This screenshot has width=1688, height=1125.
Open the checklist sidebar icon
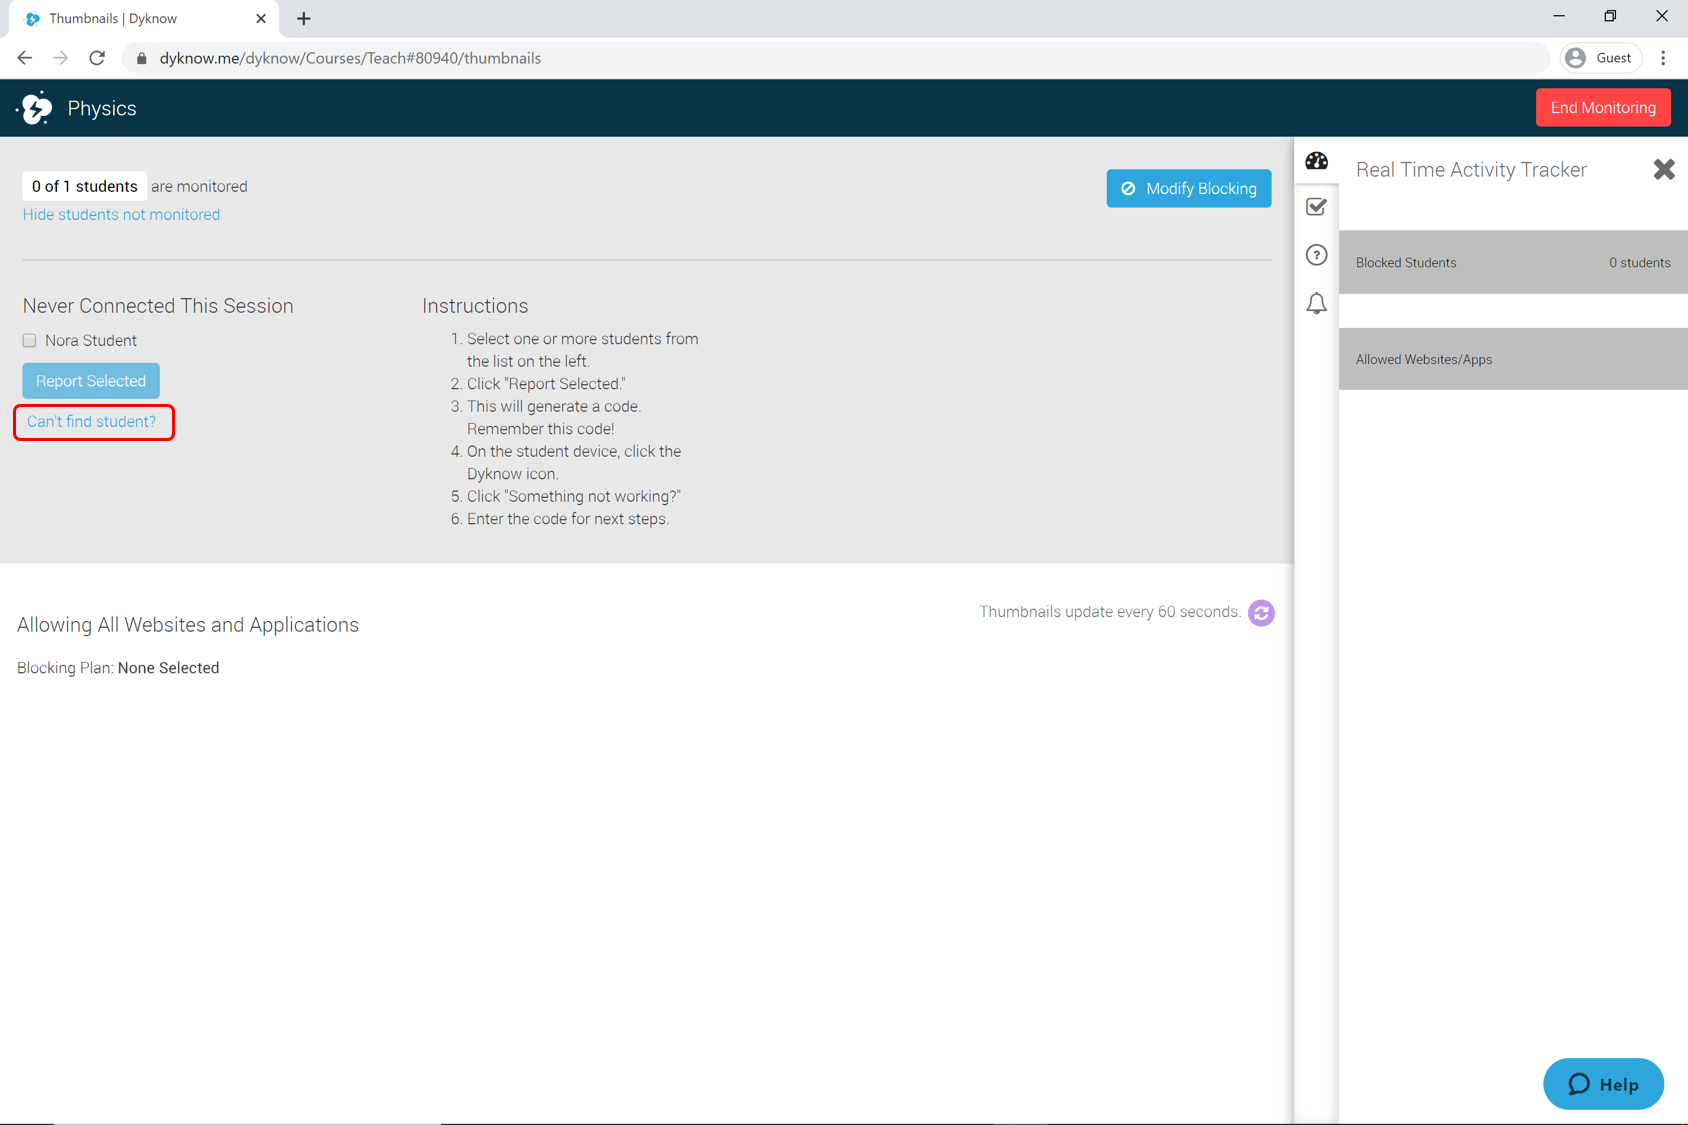coord(1316,207)
